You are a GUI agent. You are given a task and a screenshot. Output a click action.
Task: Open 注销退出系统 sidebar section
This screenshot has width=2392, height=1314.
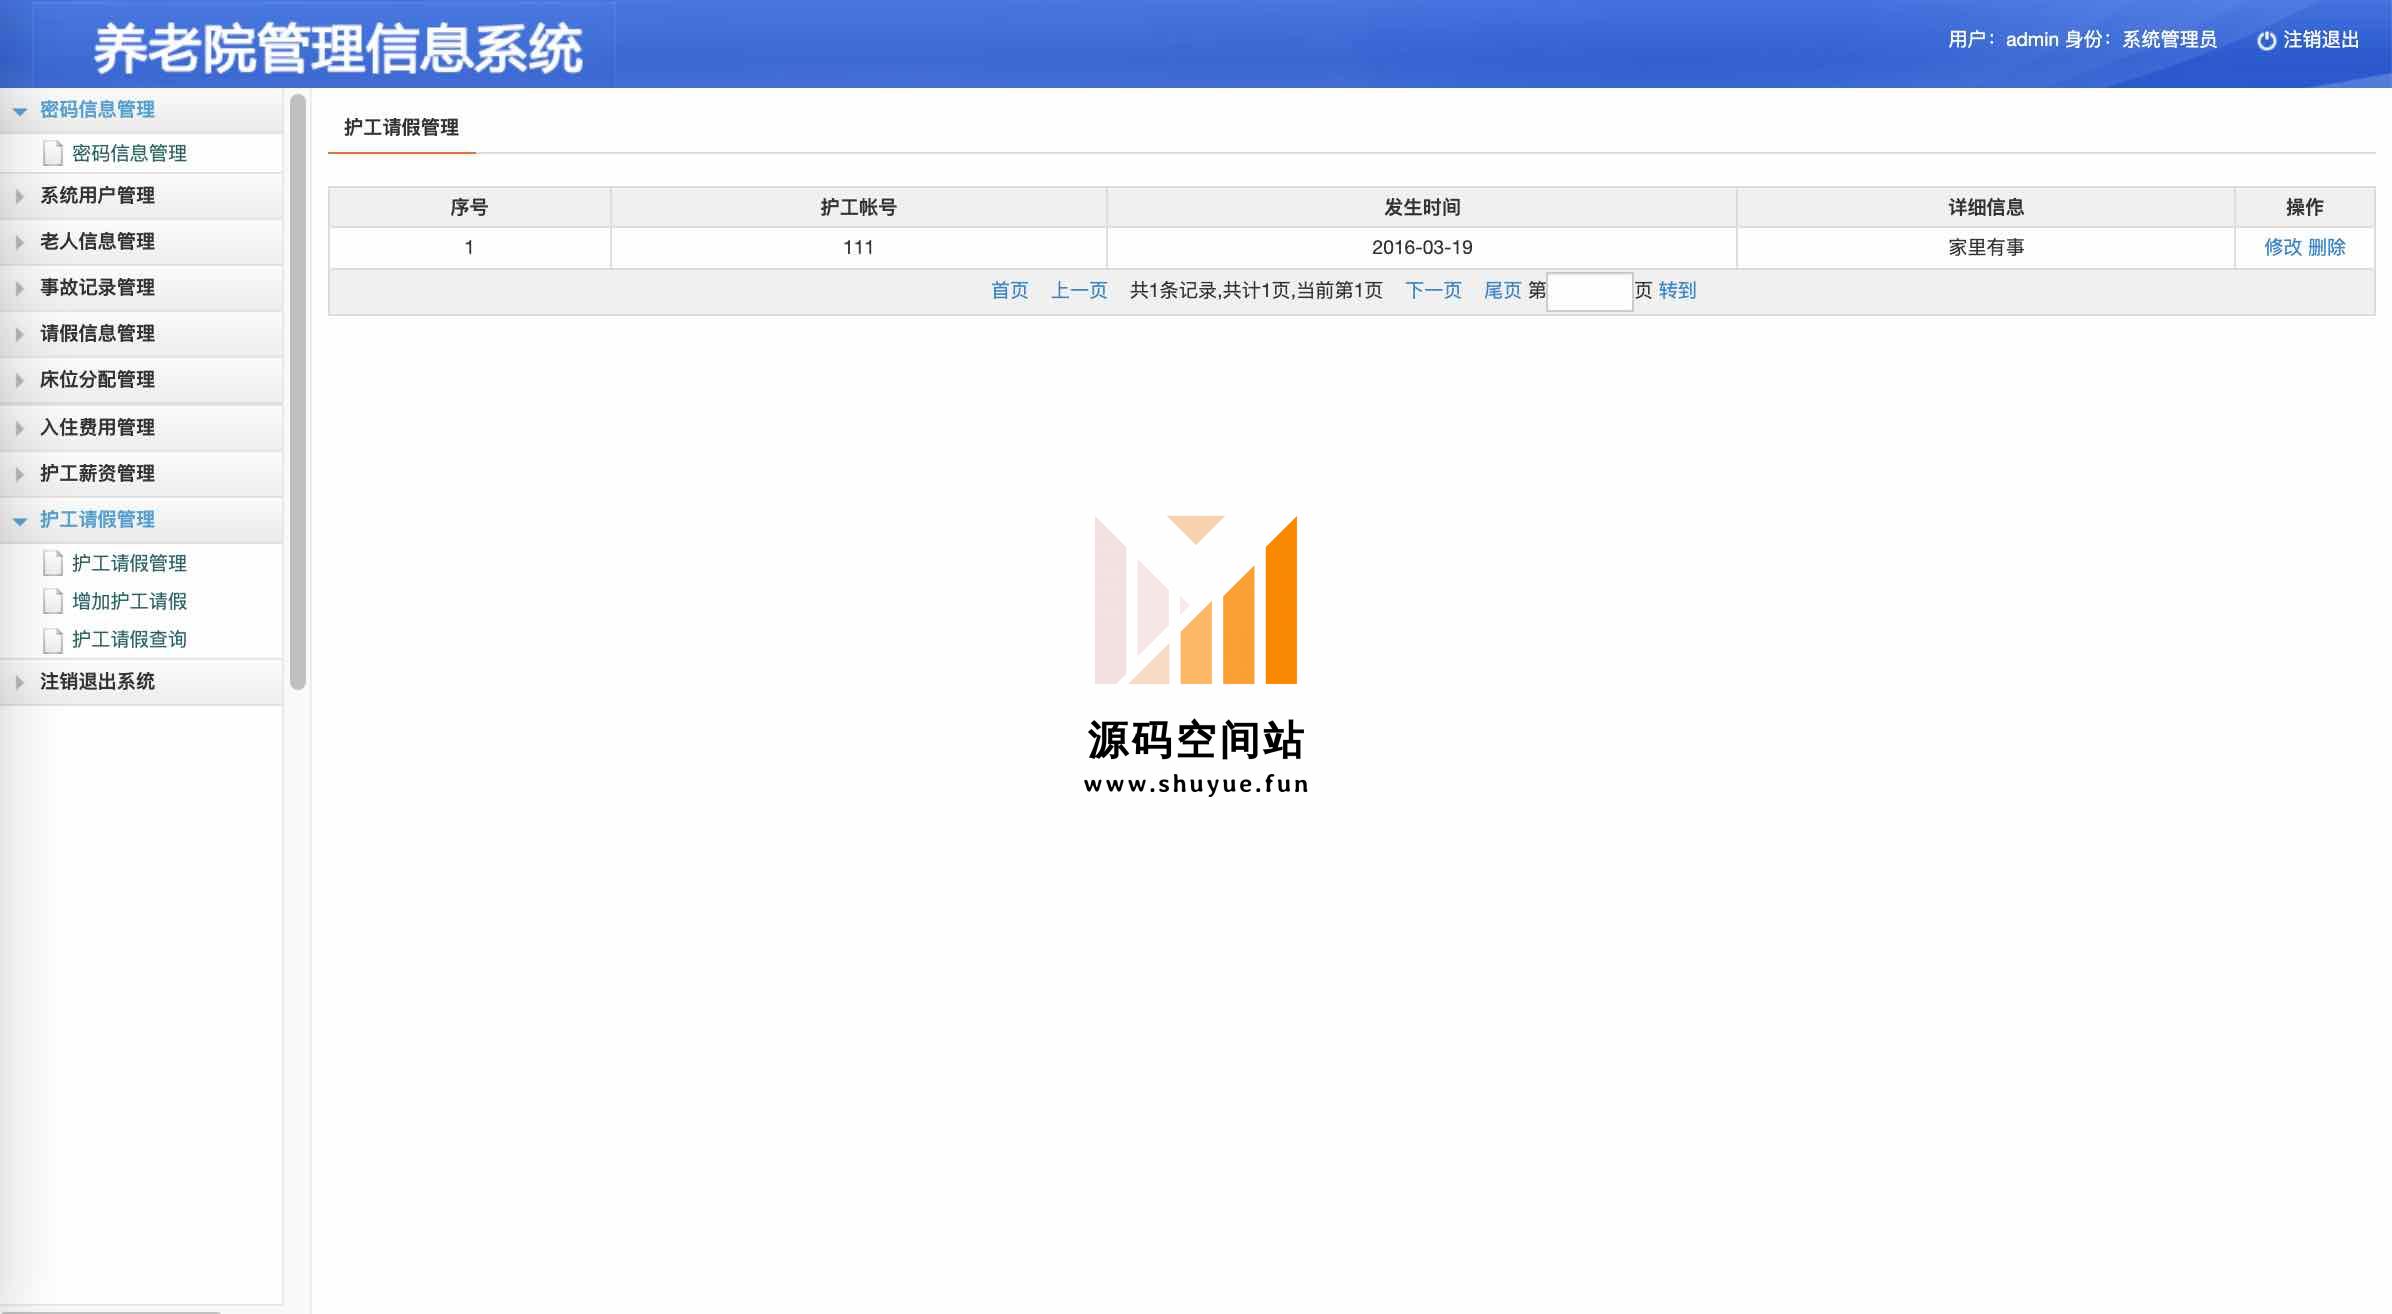141,682
